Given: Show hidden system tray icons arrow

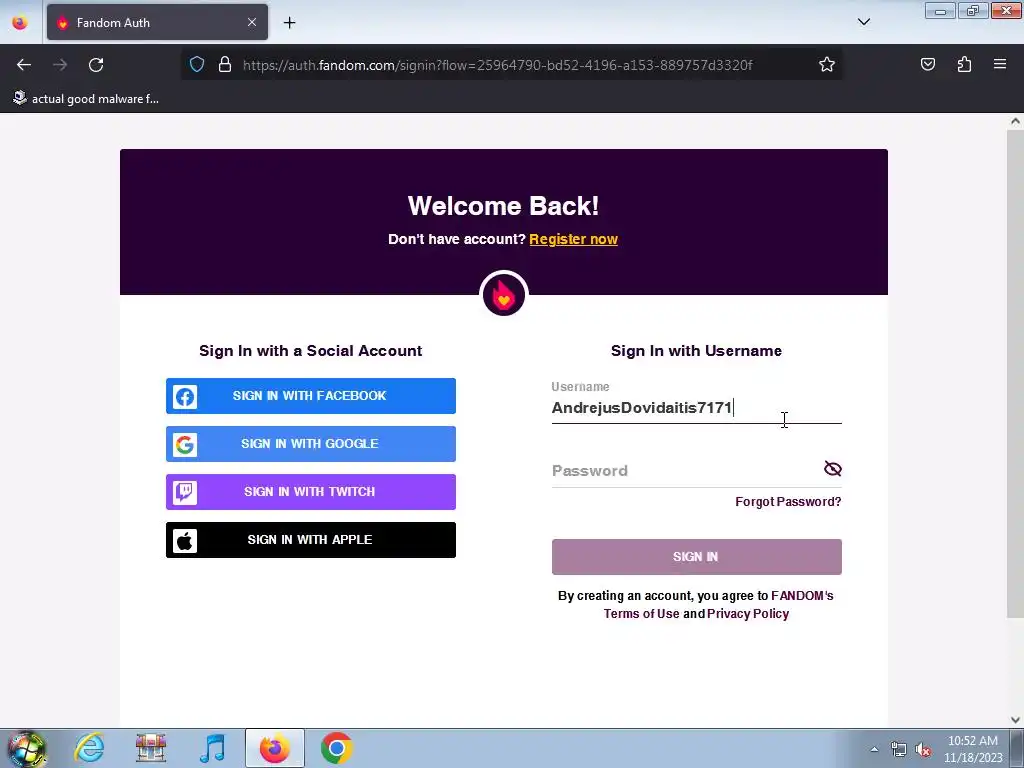Looking at the screenshot, I should click(x=874, y=749).
